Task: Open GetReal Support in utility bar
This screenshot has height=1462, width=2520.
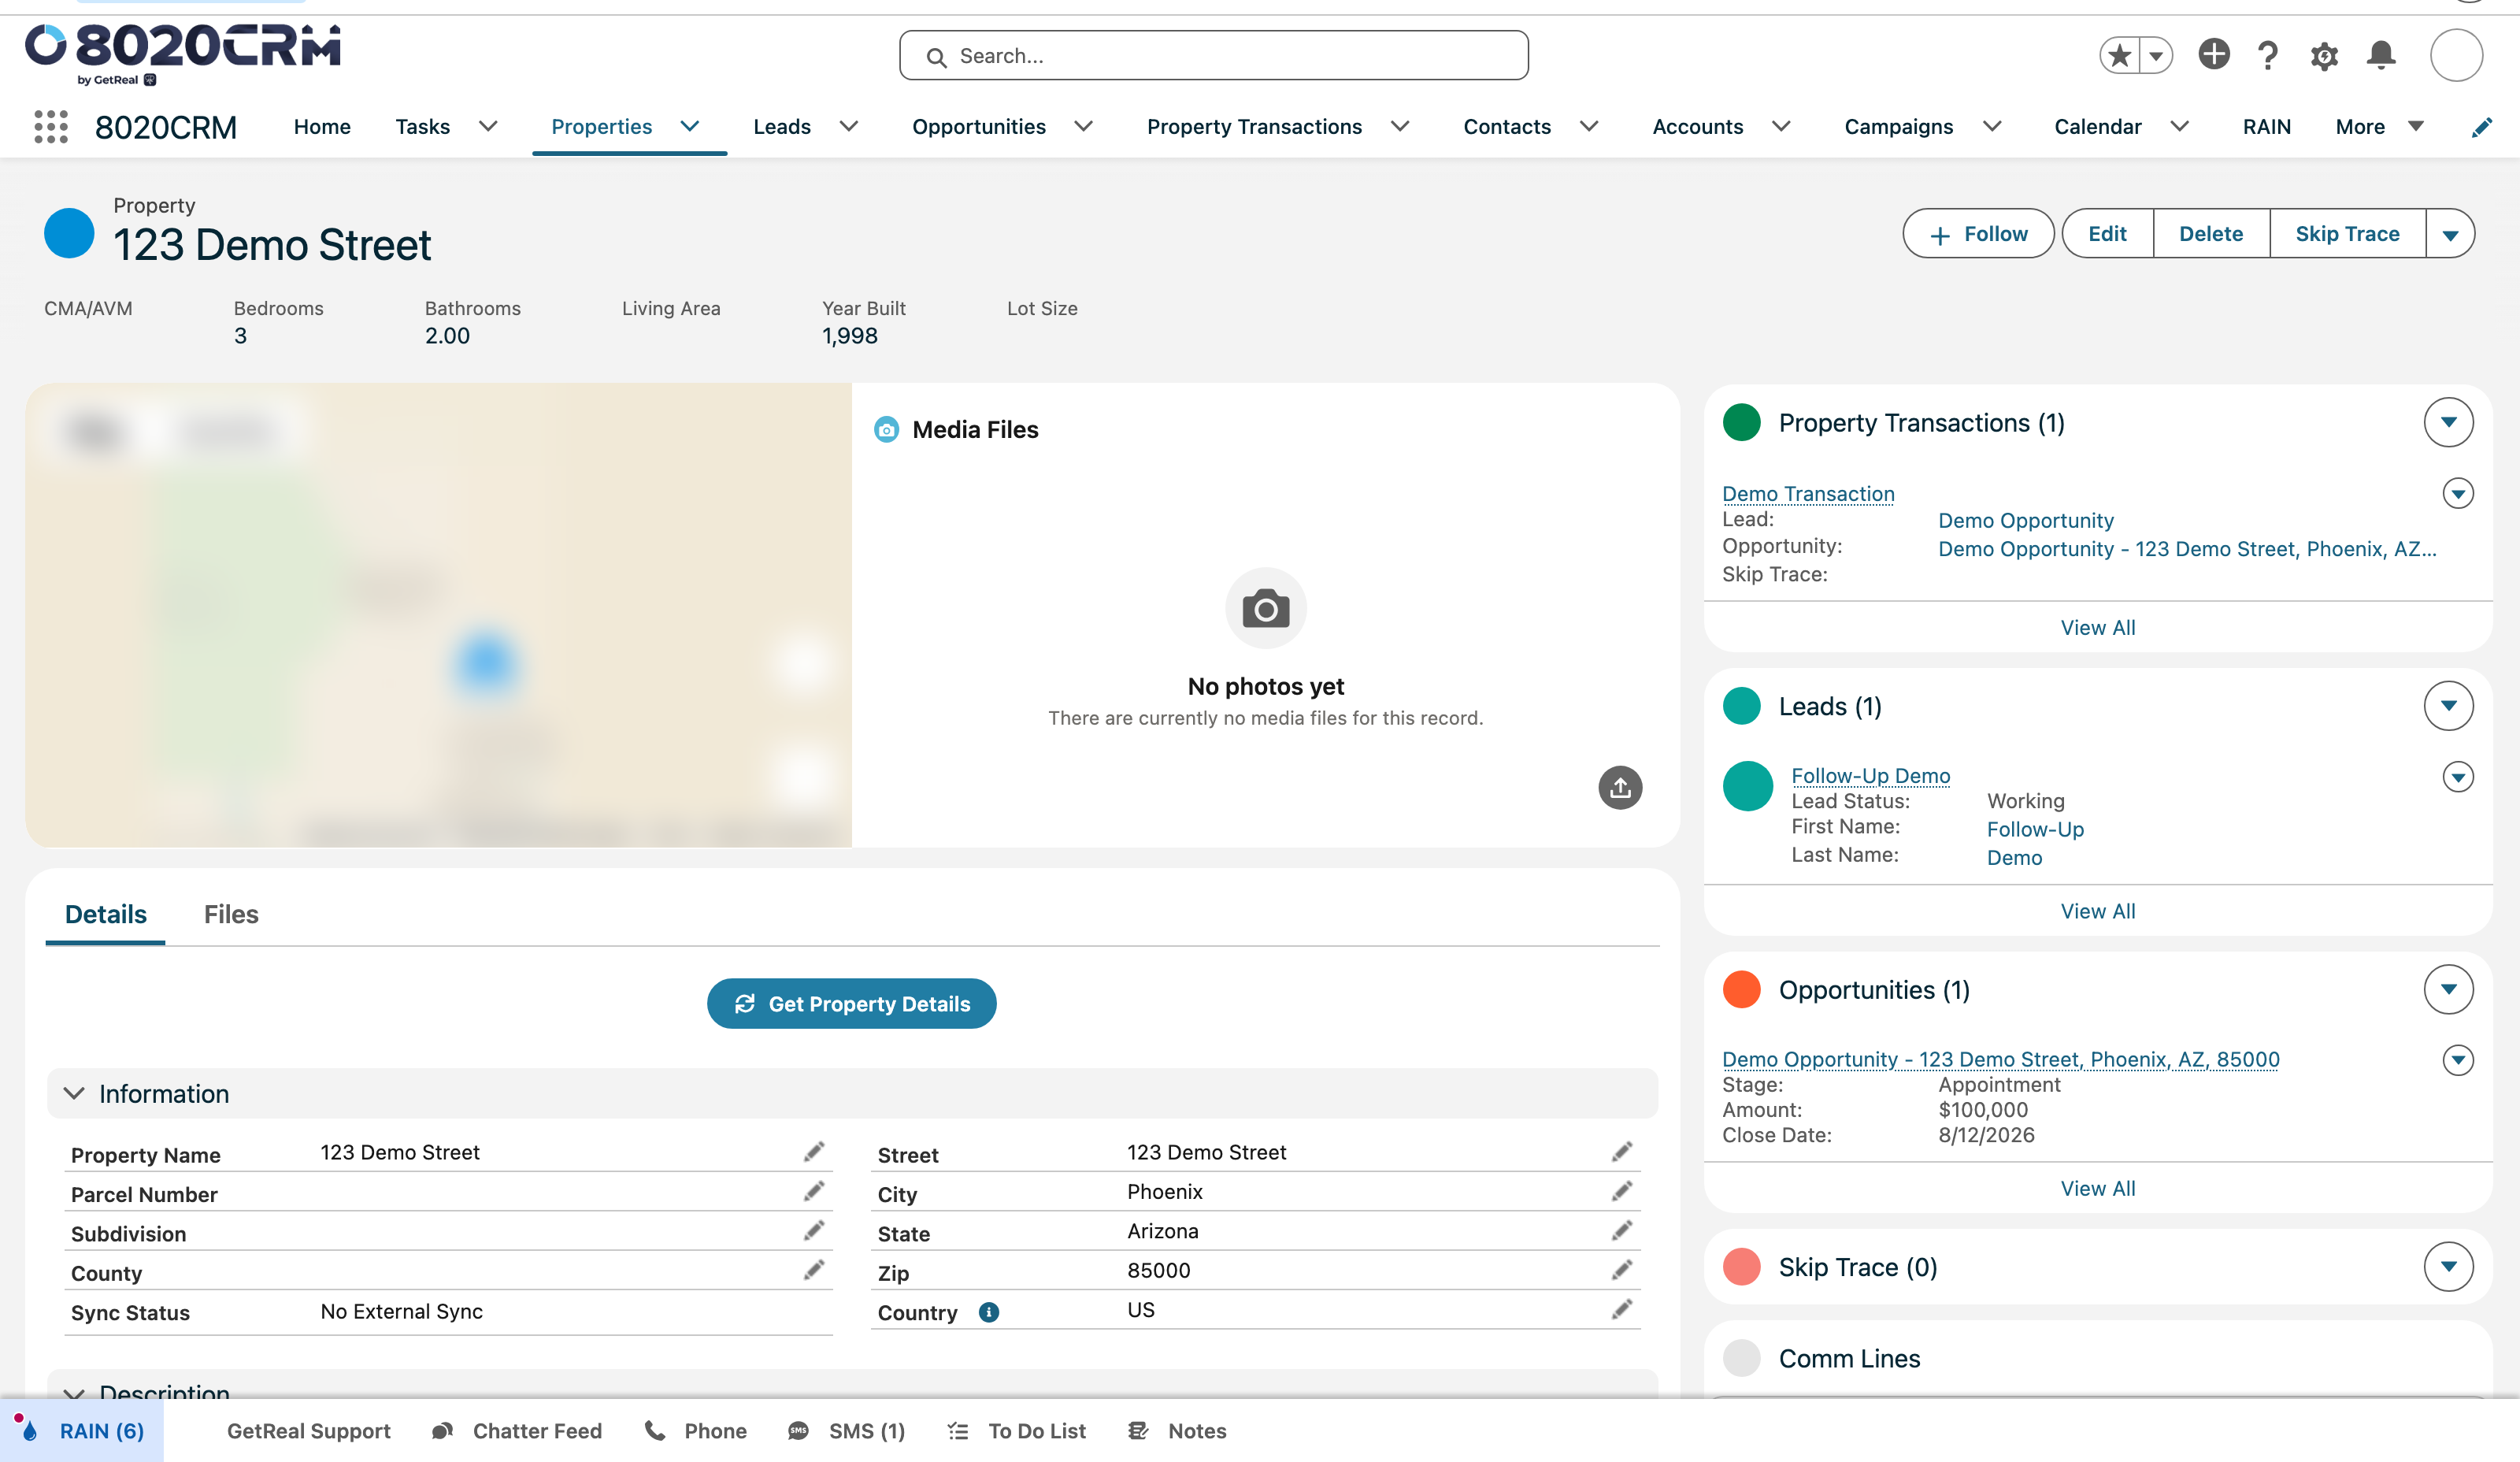Action: click(308, 1431)
